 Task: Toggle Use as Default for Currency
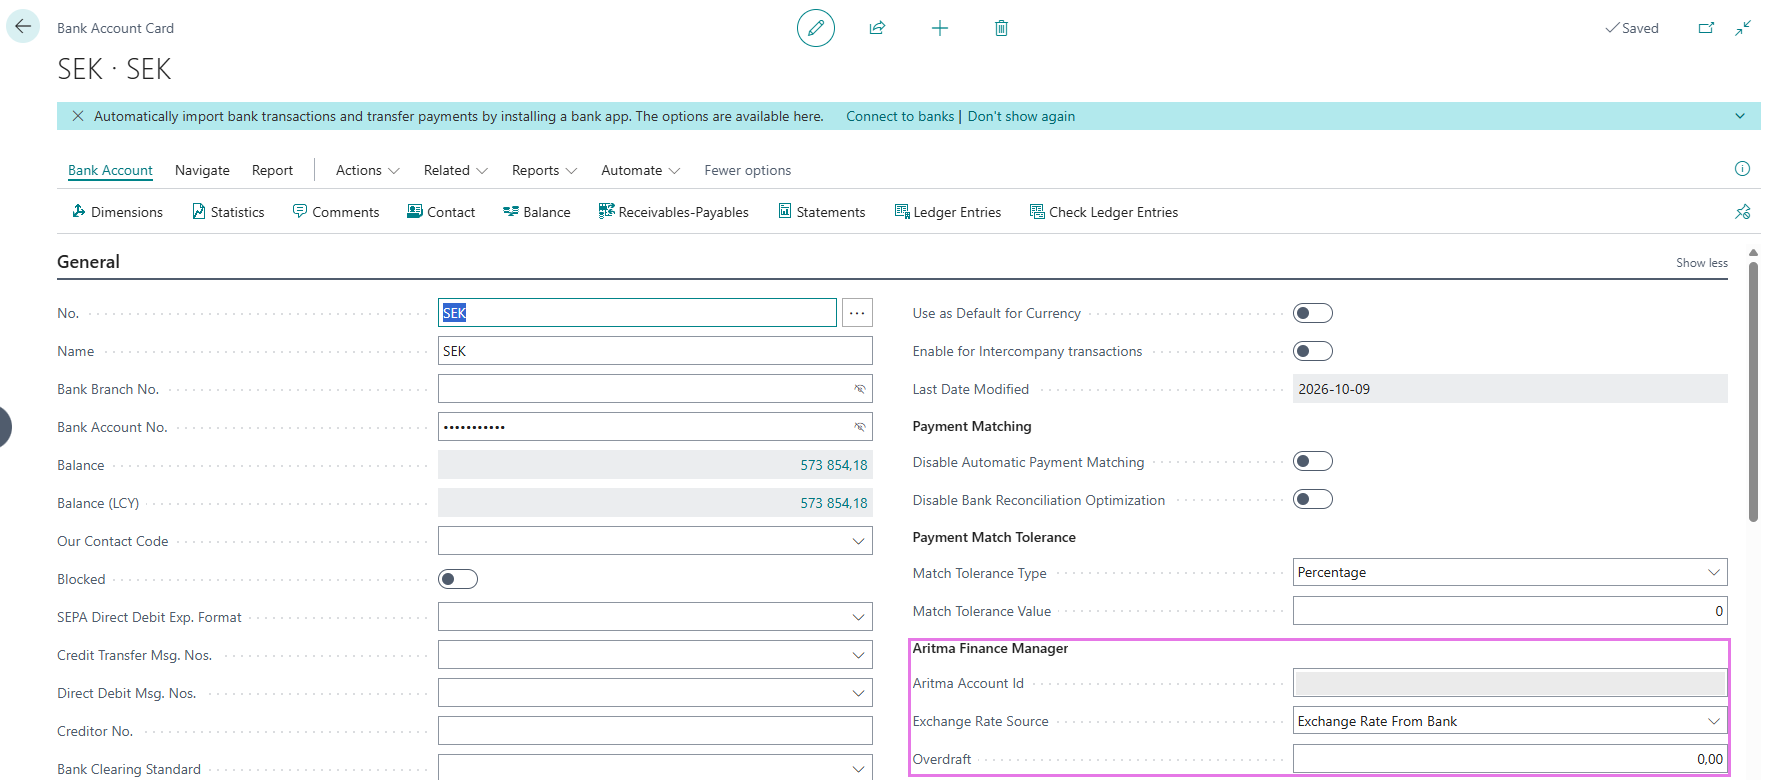(x=1313, y=313)
